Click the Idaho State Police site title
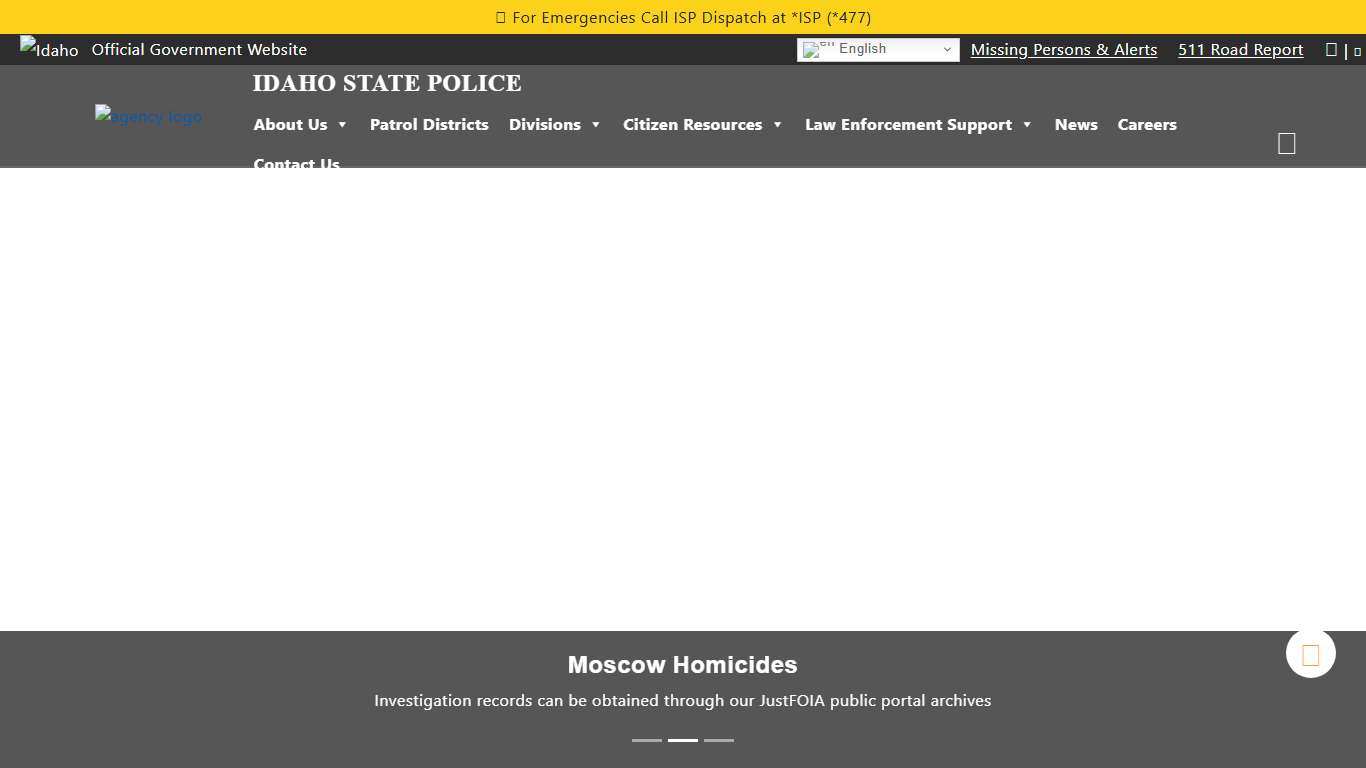 pyautogui.click(x=387, y=83)
